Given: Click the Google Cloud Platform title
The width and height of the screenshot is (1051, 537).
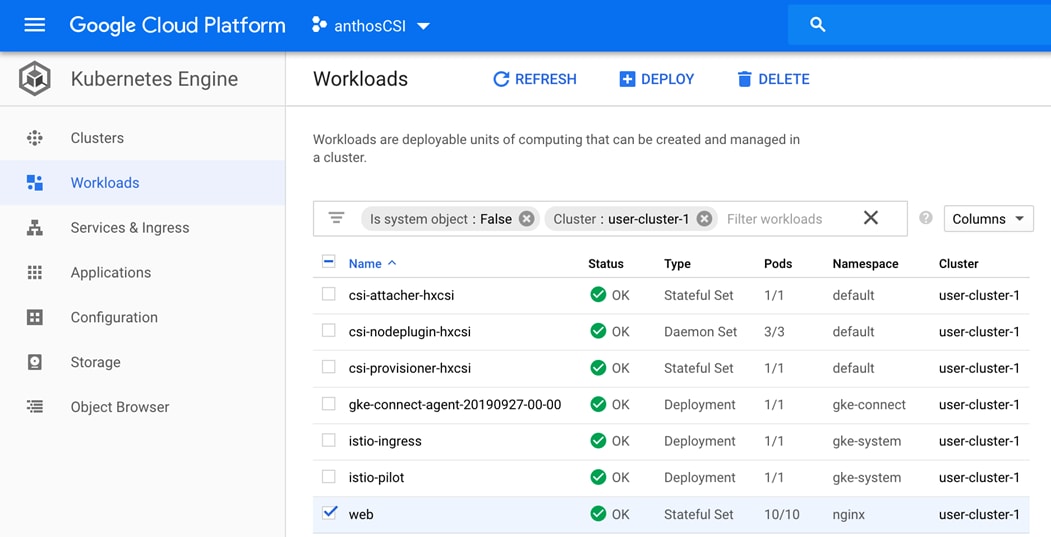Looking at the screenshot, I should tap(178, 25).
